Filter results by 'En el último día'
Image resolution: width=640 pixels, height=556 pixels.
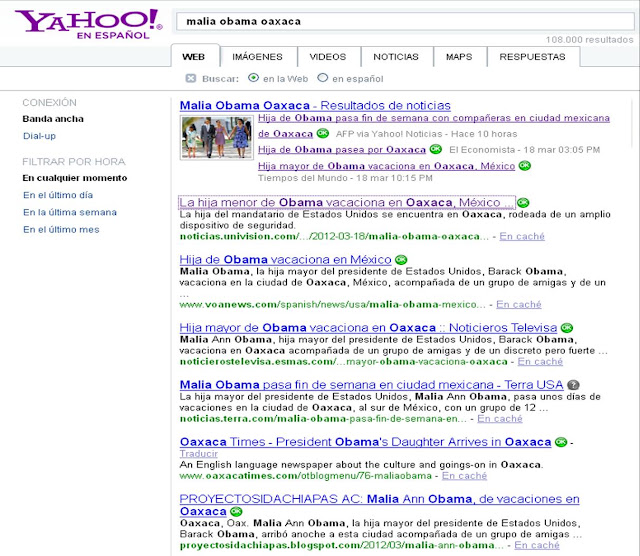pyautogui.click(x=58, y=195)
